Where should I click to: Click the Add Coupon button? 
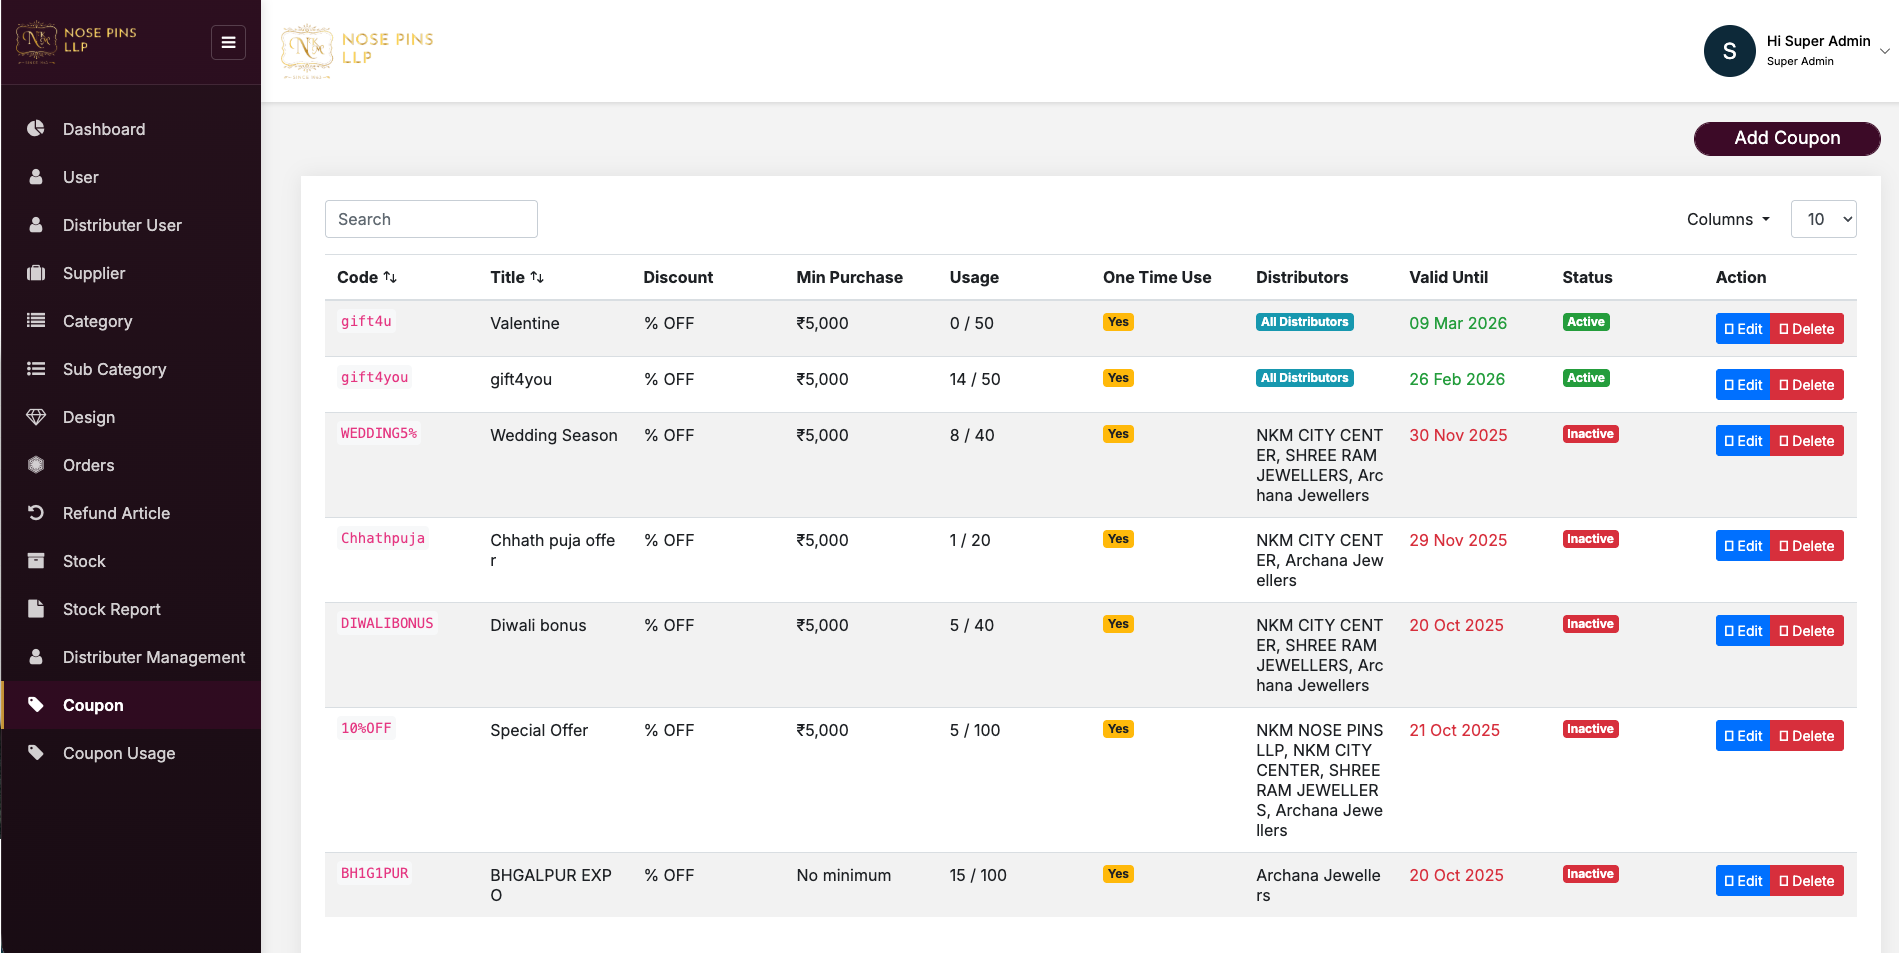pos(1786,138)
